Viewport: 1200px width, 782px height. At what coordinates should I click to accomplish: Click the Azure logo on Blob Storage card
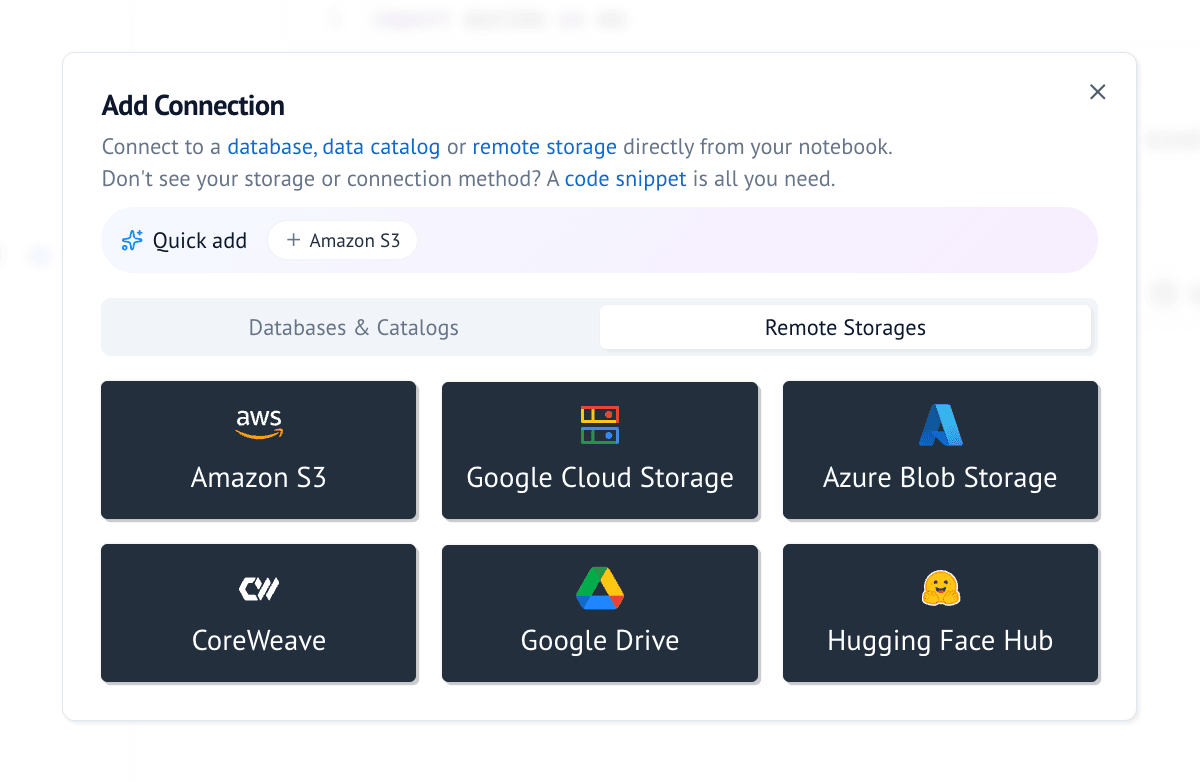click(x=940, y=425)
